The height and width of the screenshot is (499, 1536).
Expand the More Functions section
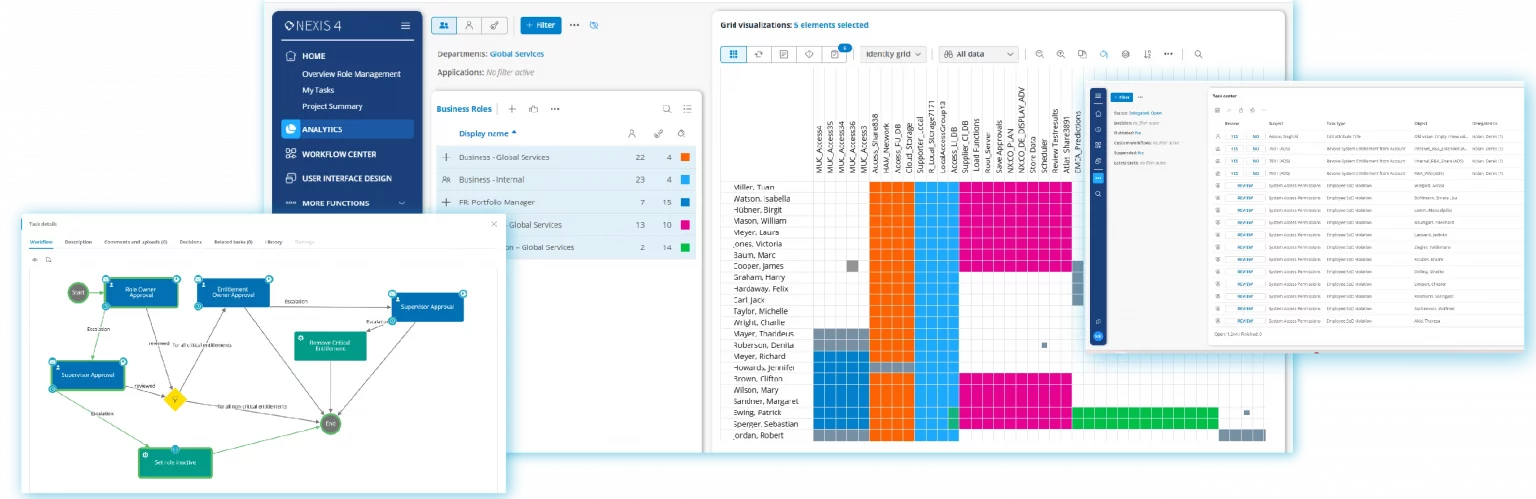click(346, 203)
